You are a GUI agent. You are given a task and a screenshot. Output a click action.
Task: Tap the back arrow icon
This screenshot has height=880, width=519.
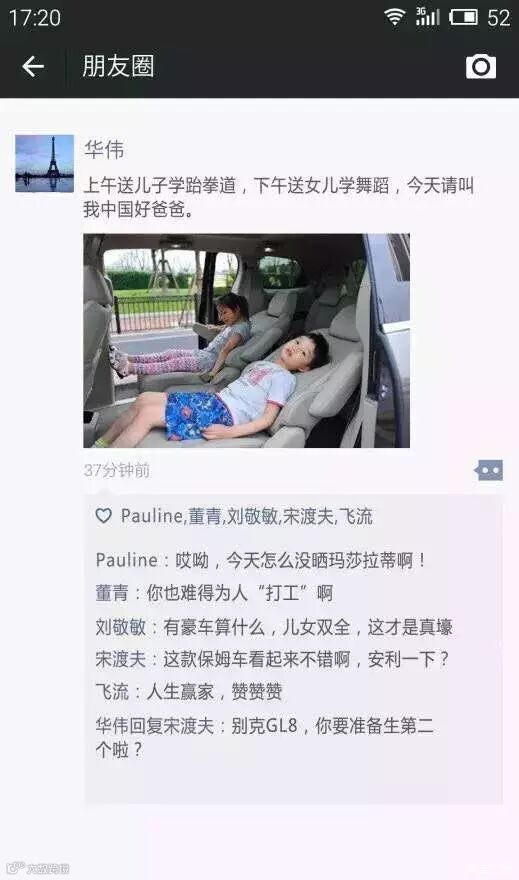tap(33, 66)
